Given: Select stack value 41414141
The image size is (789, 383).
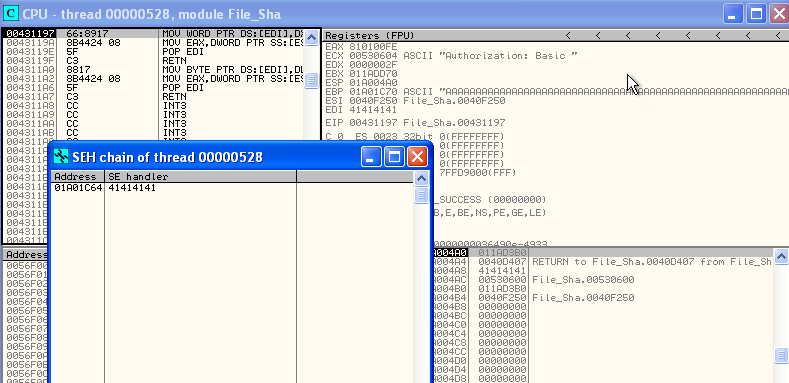Looking at the screenshot, I should [502, 270].
